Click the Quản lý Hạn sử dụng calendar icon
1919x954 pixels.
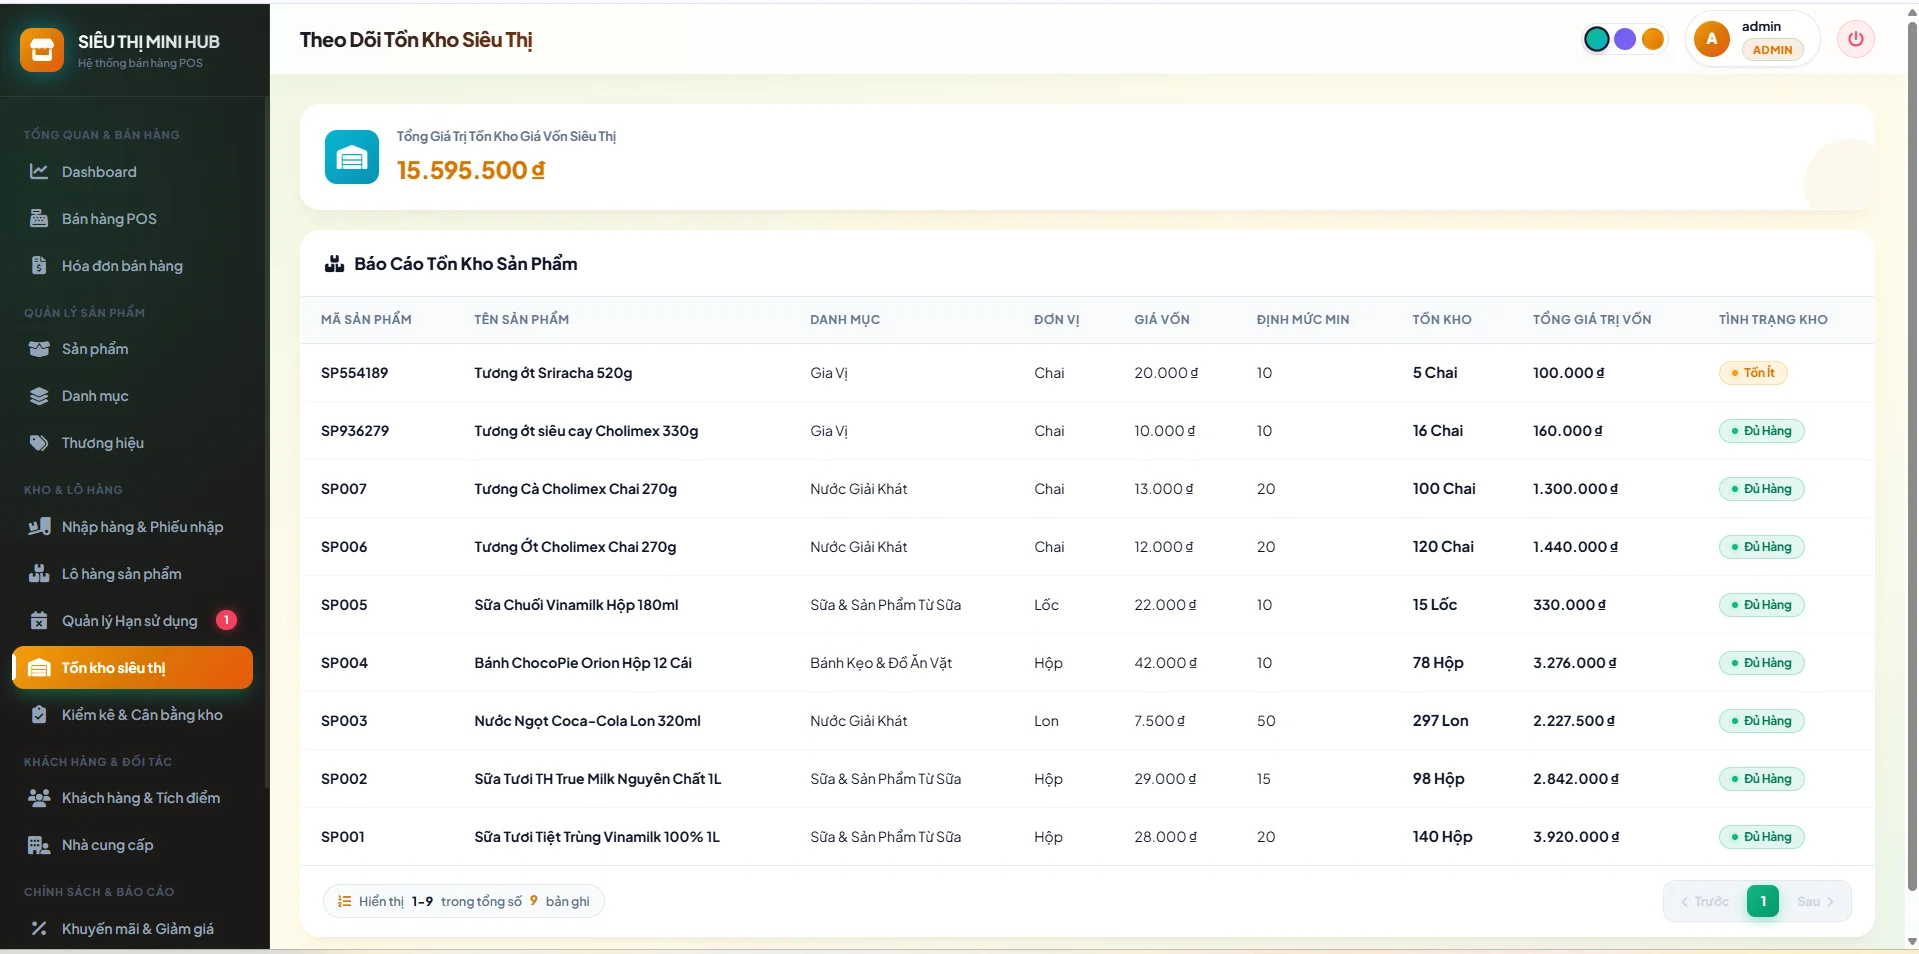[x=39, y=621]
